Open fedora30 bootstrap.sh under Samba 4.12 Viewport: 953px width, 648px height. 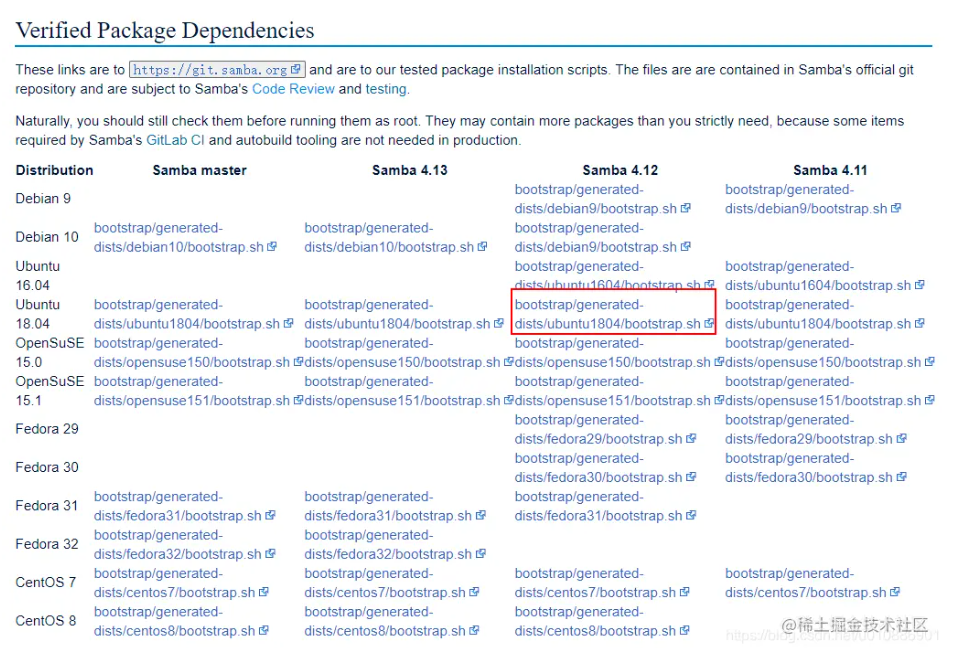[605, 467]
